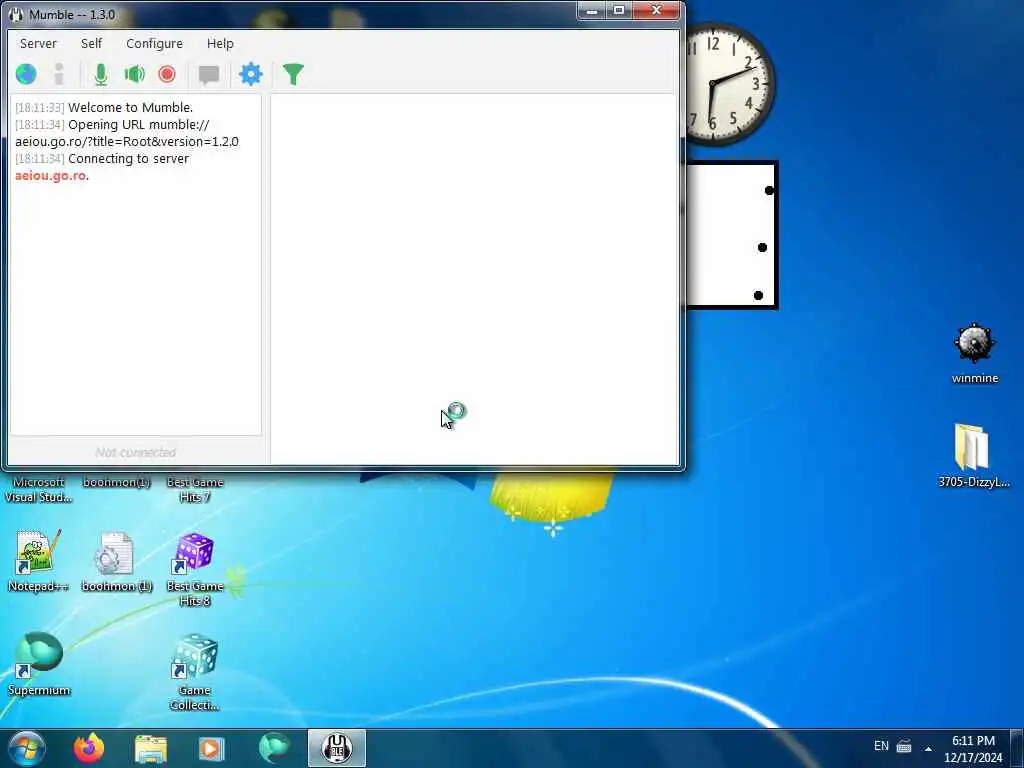
Task: Click the Show desktop strip
Action: pos(1017,749)
